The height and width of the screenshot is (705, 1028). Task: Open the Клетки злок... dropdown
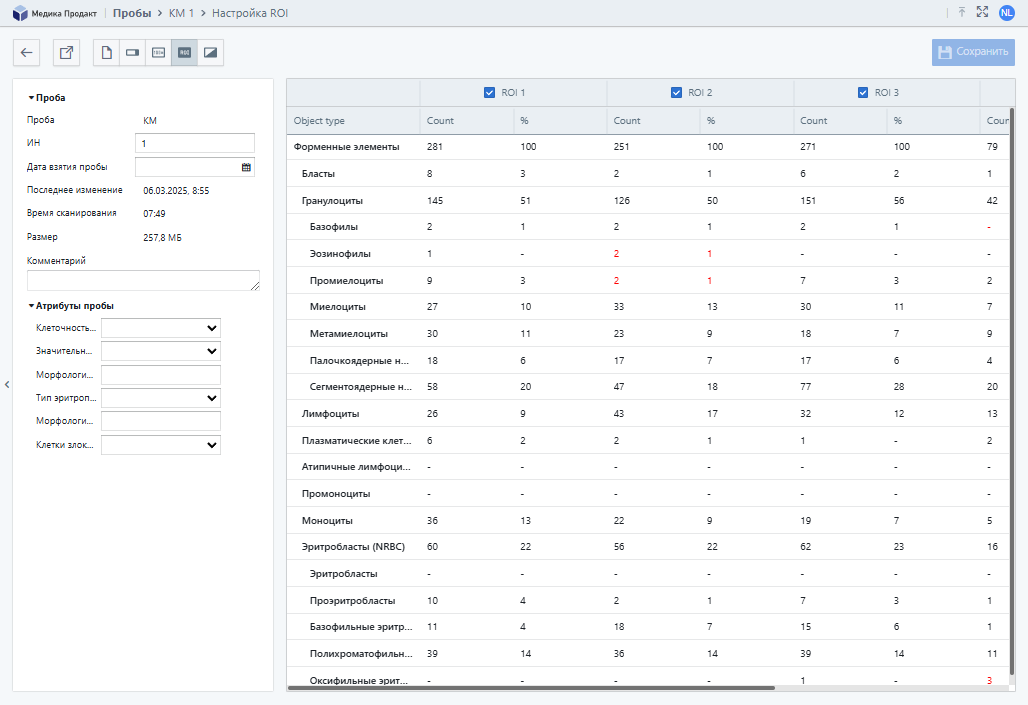[x=161, y=445]
